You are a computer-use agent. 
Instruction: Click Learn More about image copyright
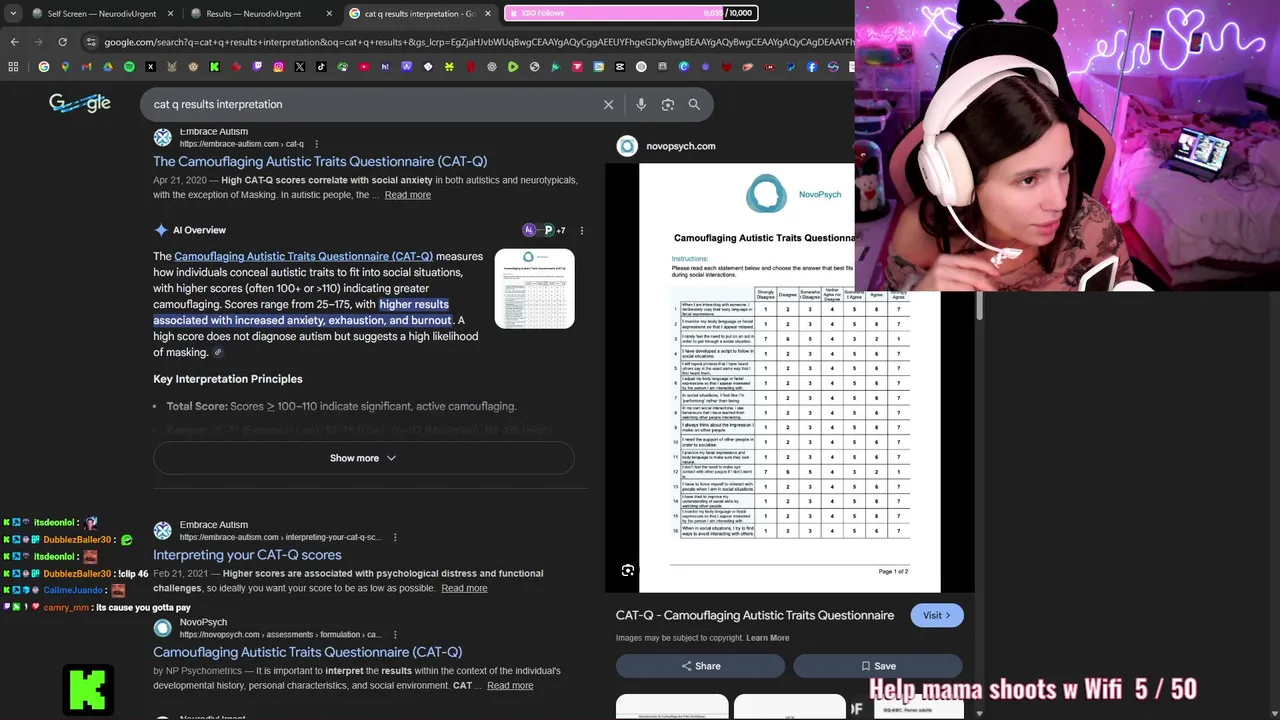click(x=767, y=638)
